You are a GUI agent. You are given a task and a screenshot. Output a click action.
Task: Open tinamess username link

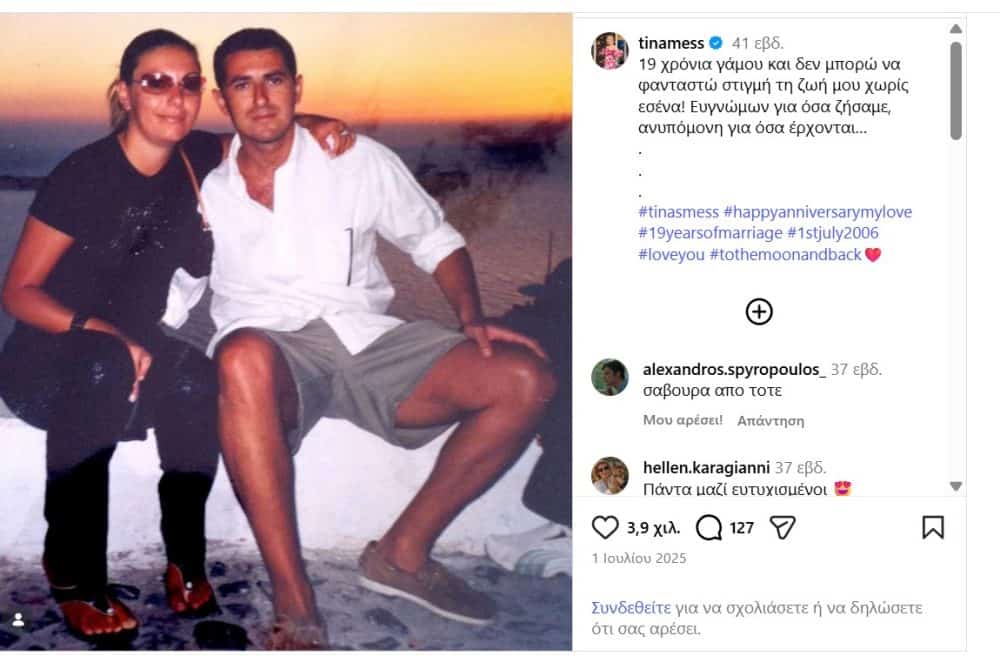tap(672, 43)
